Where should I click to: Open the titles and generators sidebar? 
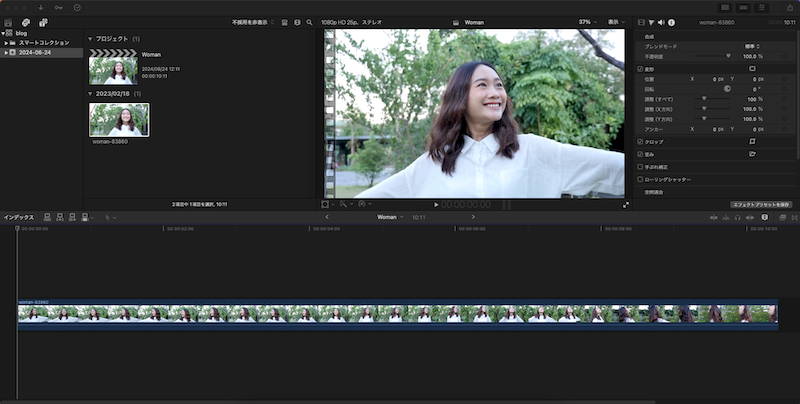43,22
